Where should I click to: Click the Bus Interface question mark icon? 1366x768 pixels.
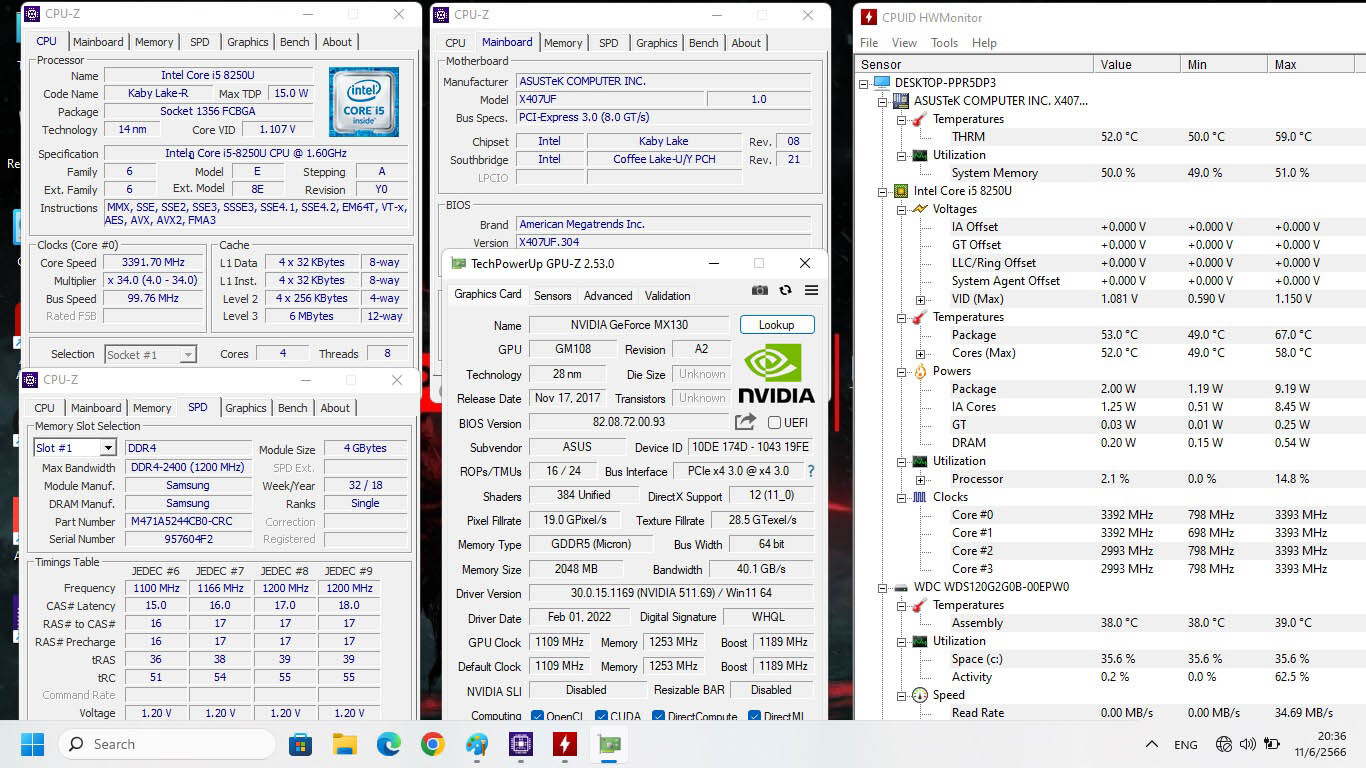[x=811, y=471]
